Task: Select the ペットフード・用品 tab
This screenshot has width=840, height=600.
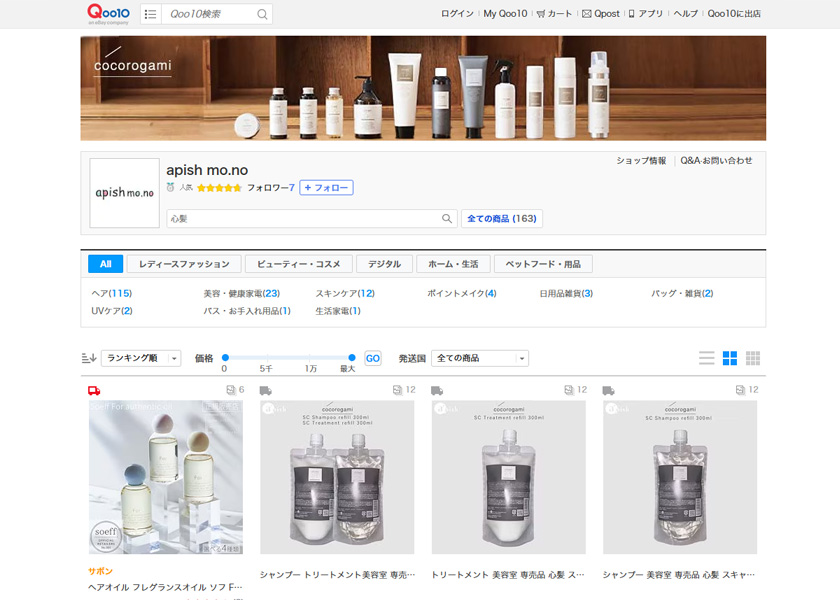Action: [x=543, y=264]
